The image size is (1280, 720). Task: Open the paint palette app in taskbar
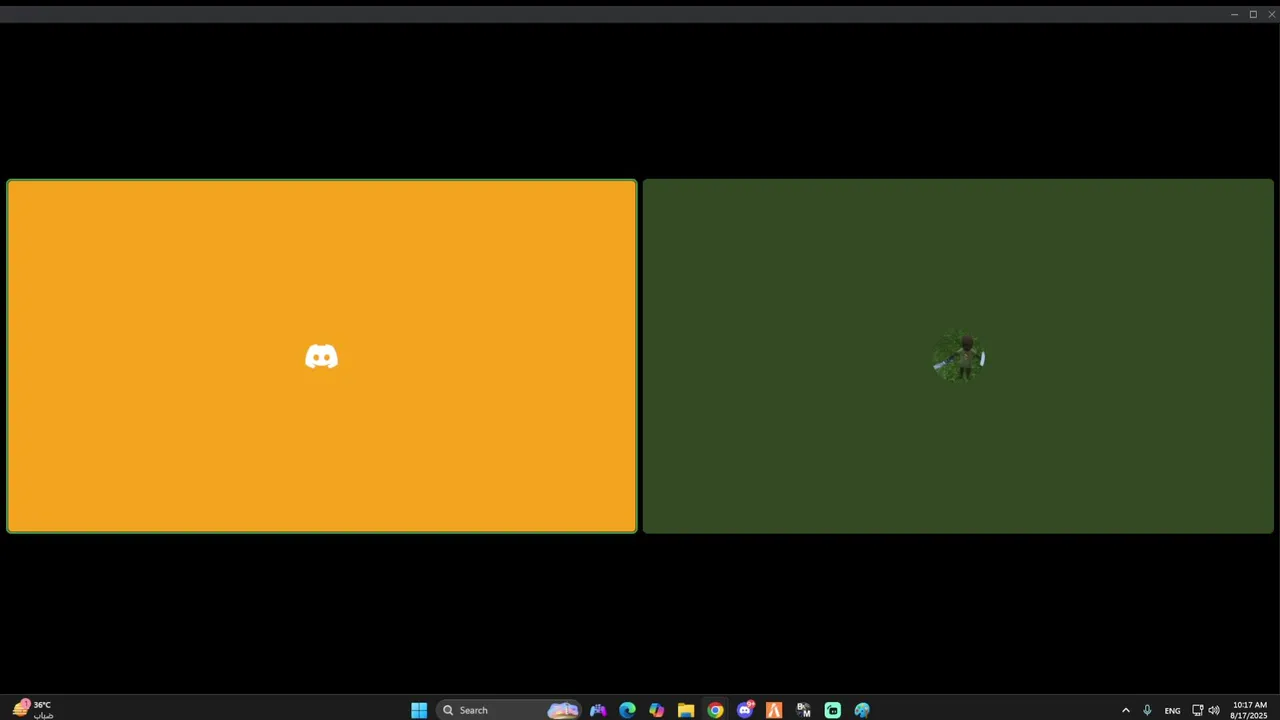tap(862, 710)
